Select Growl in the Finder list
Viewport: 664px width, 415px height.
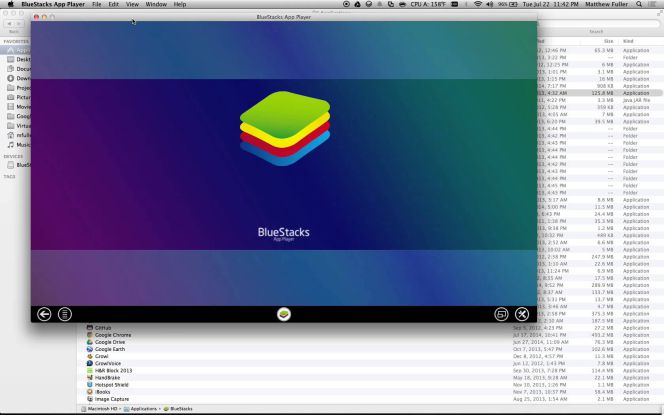[x=101, y=357]
